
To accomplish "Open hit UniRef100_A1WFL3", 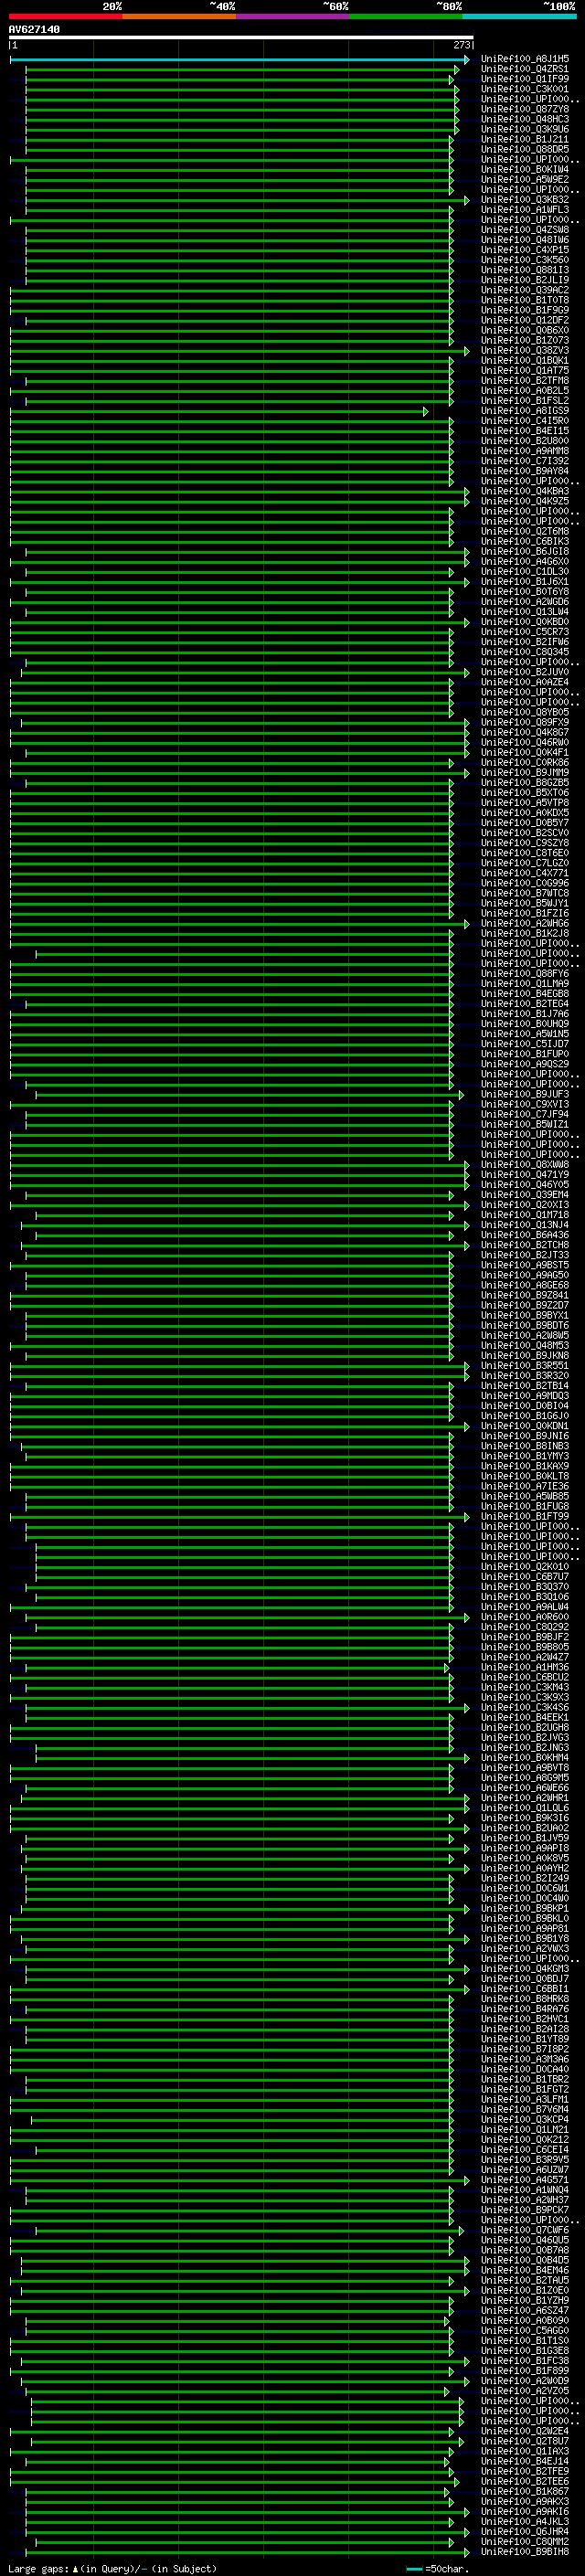I will click(x=525, y=210).
